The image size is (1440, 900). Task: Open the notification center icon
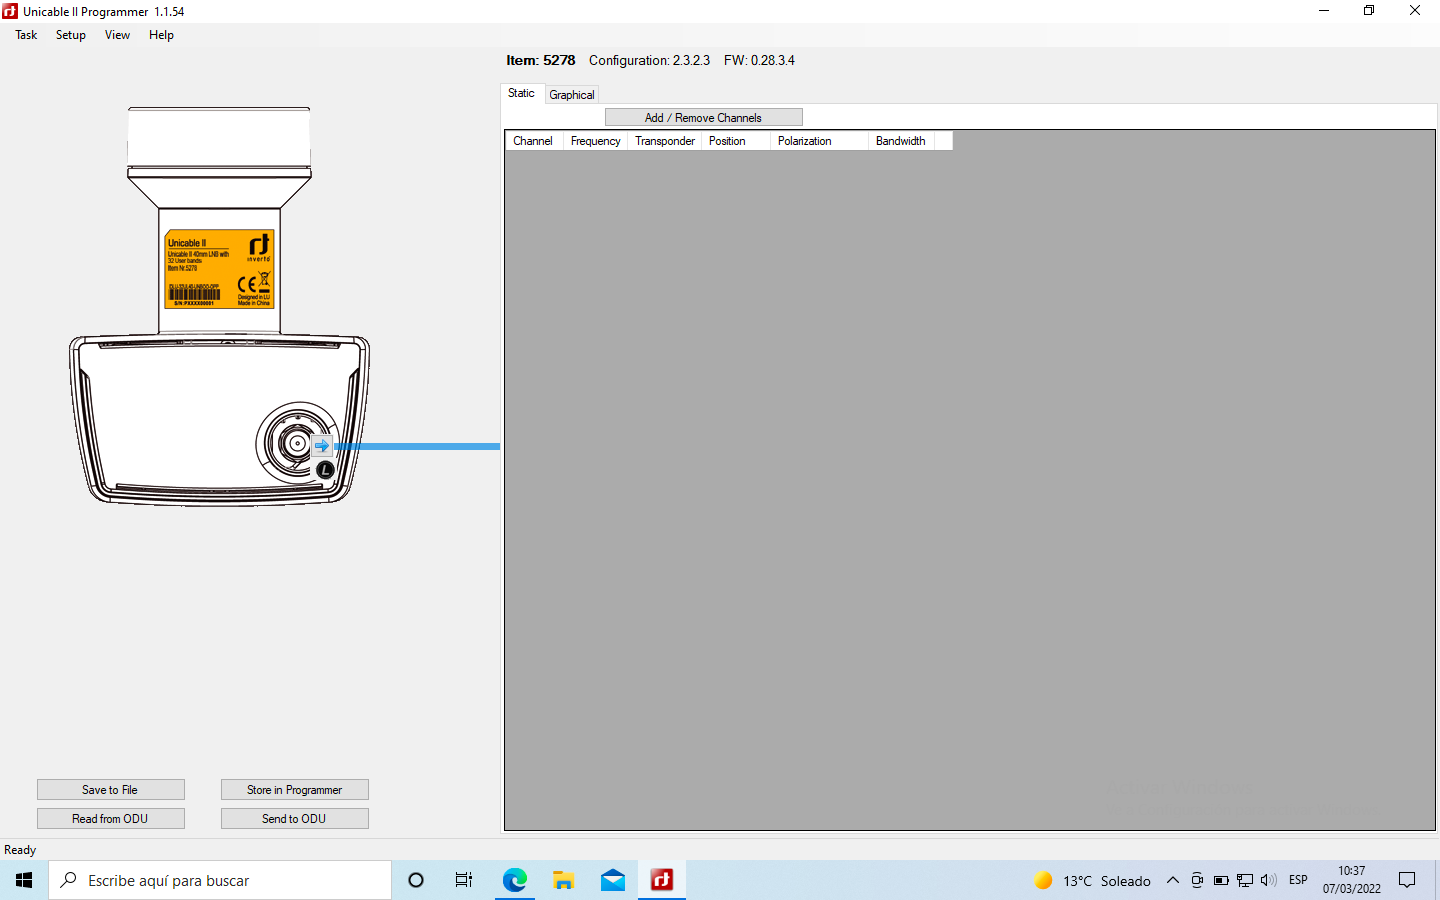[x=1407, y=880]
